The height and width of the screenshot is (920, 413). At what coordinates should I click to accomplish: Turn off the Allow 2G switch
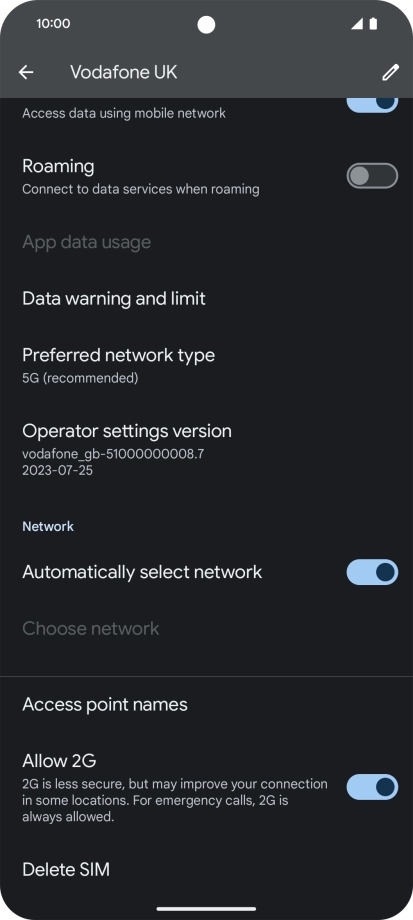[372, 787]
